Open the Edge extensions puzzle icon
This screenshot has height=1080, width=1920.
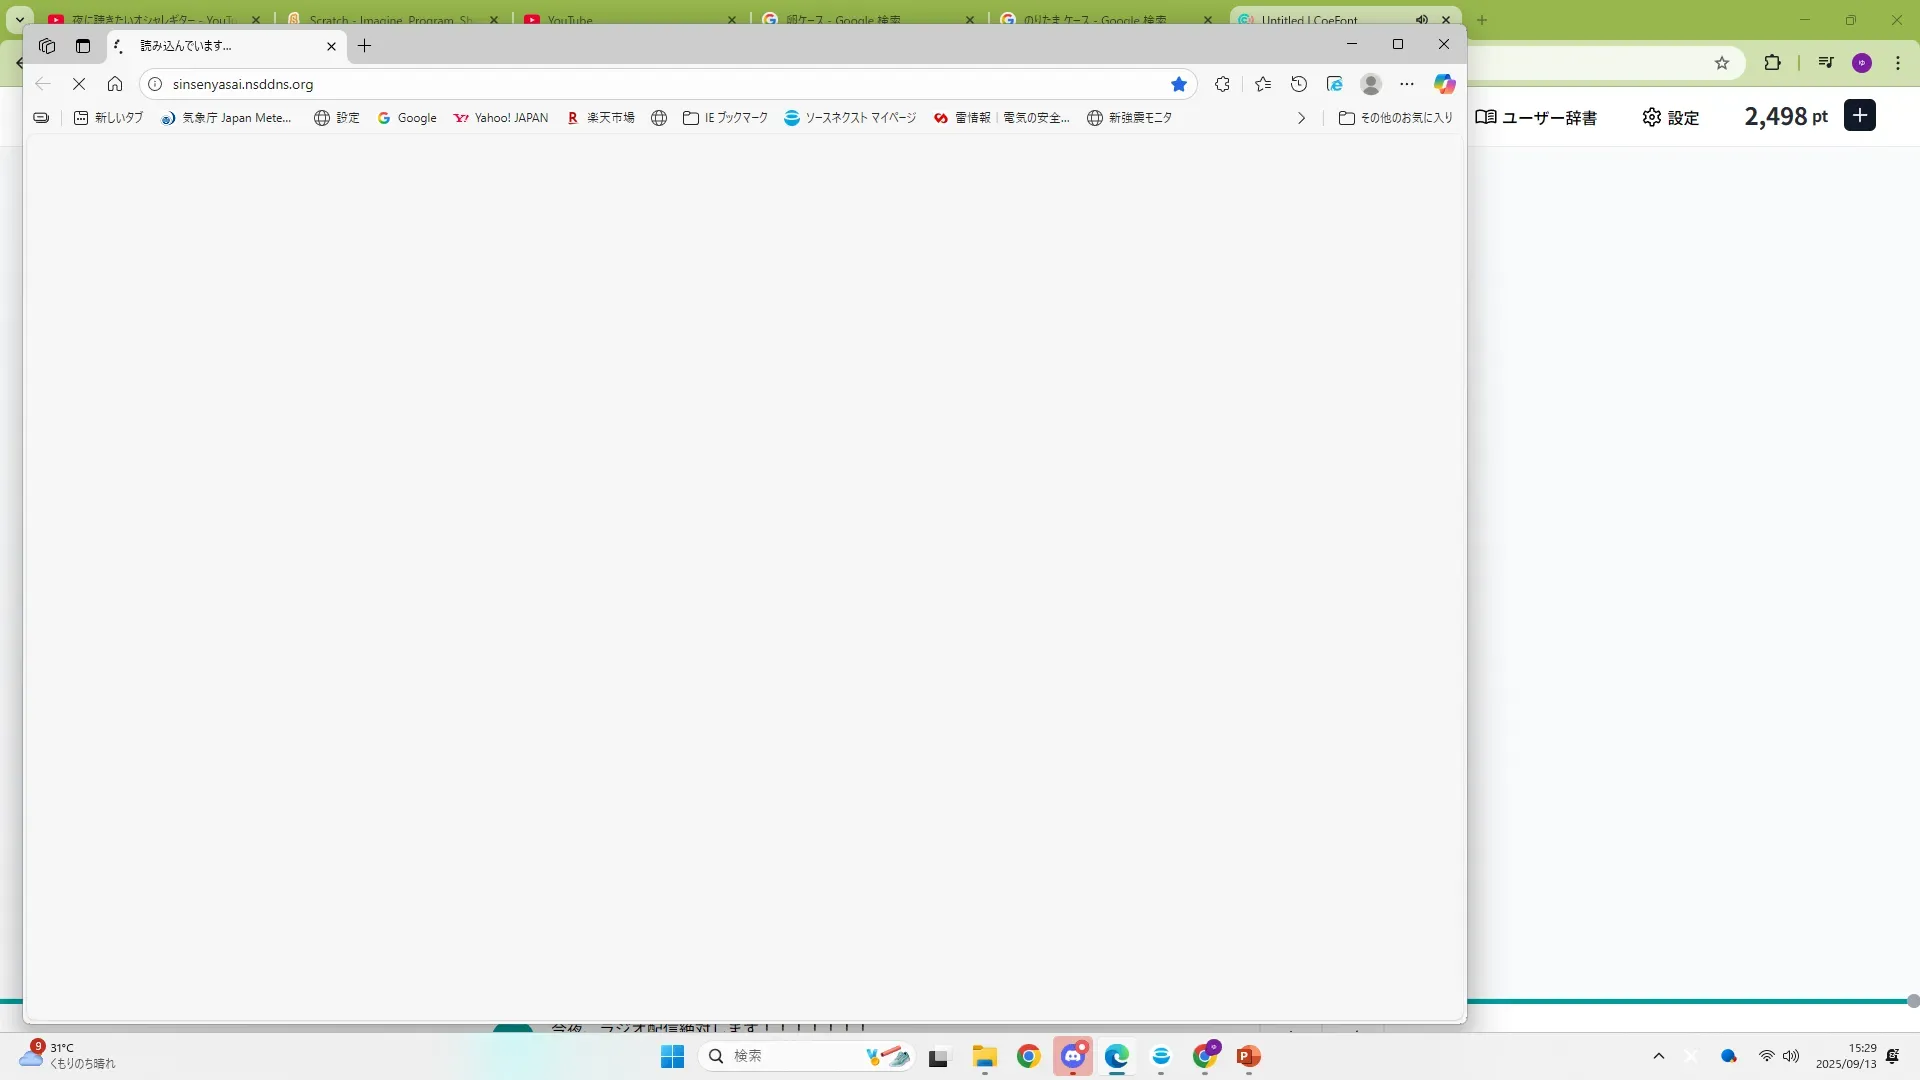click(1222, 84)
